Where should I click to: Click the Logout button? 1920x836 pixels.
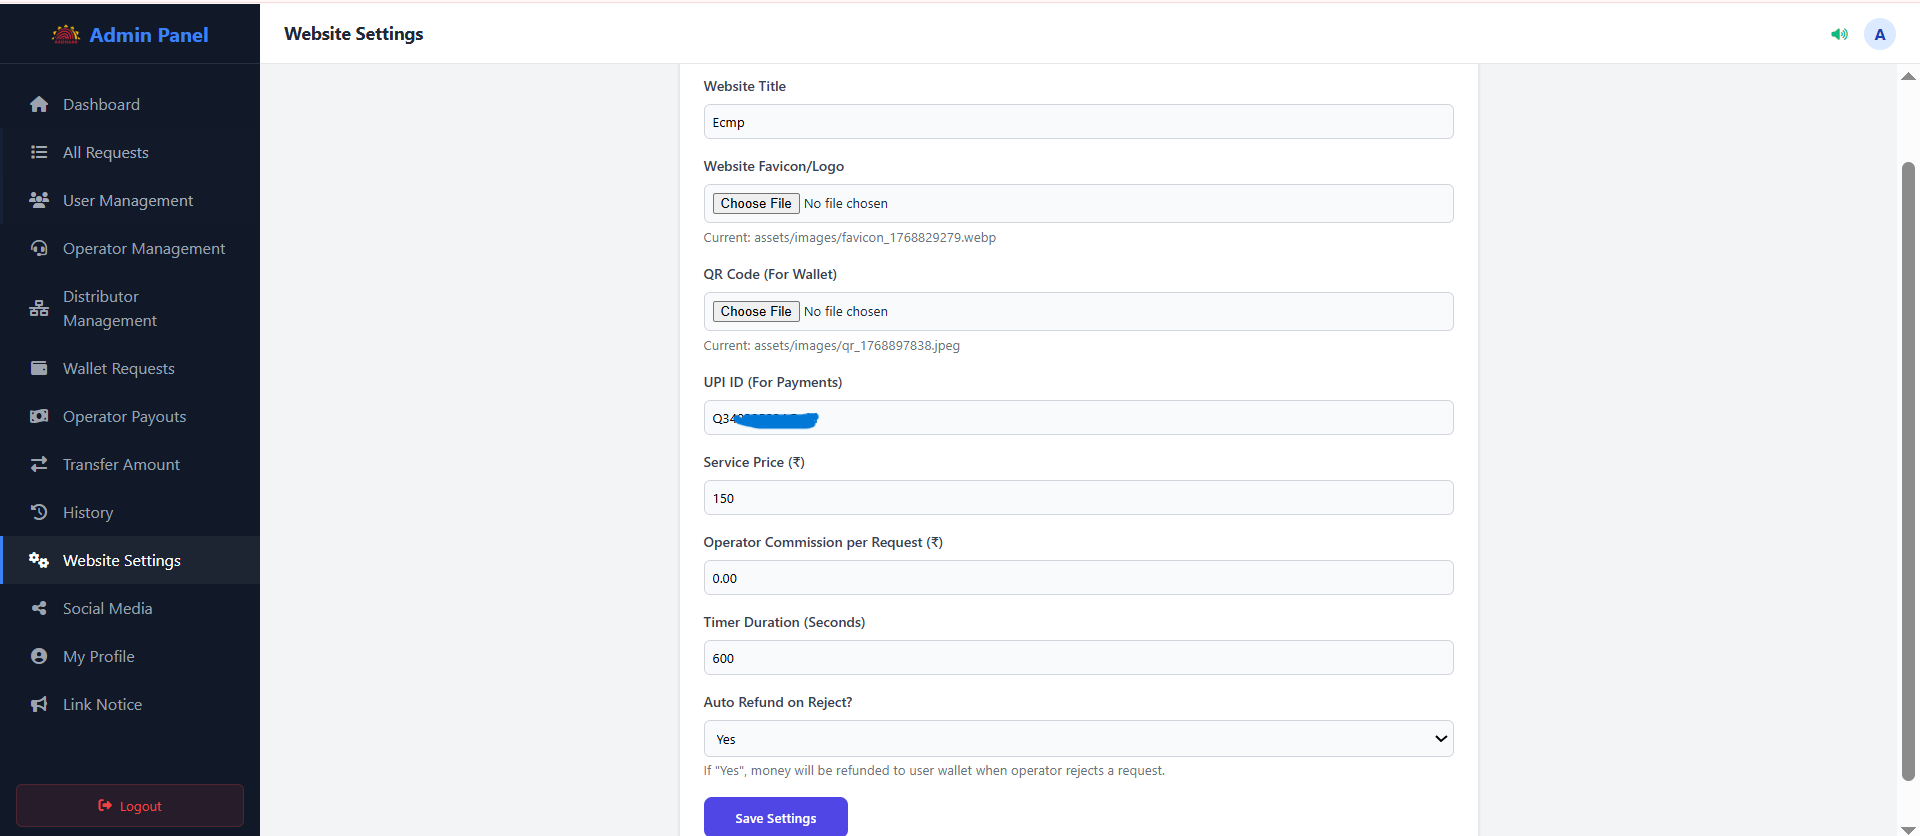130,806
